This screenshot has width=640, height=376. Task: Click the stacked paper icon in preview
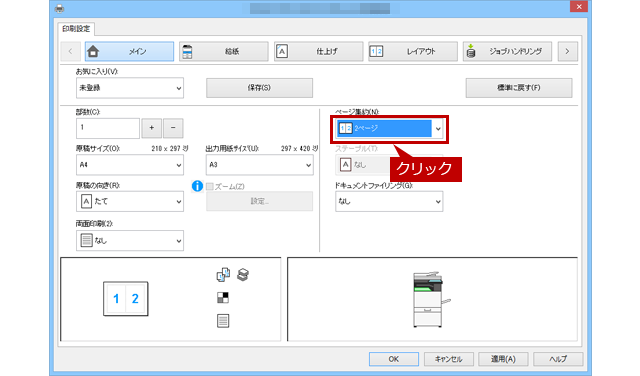(243, 274)
